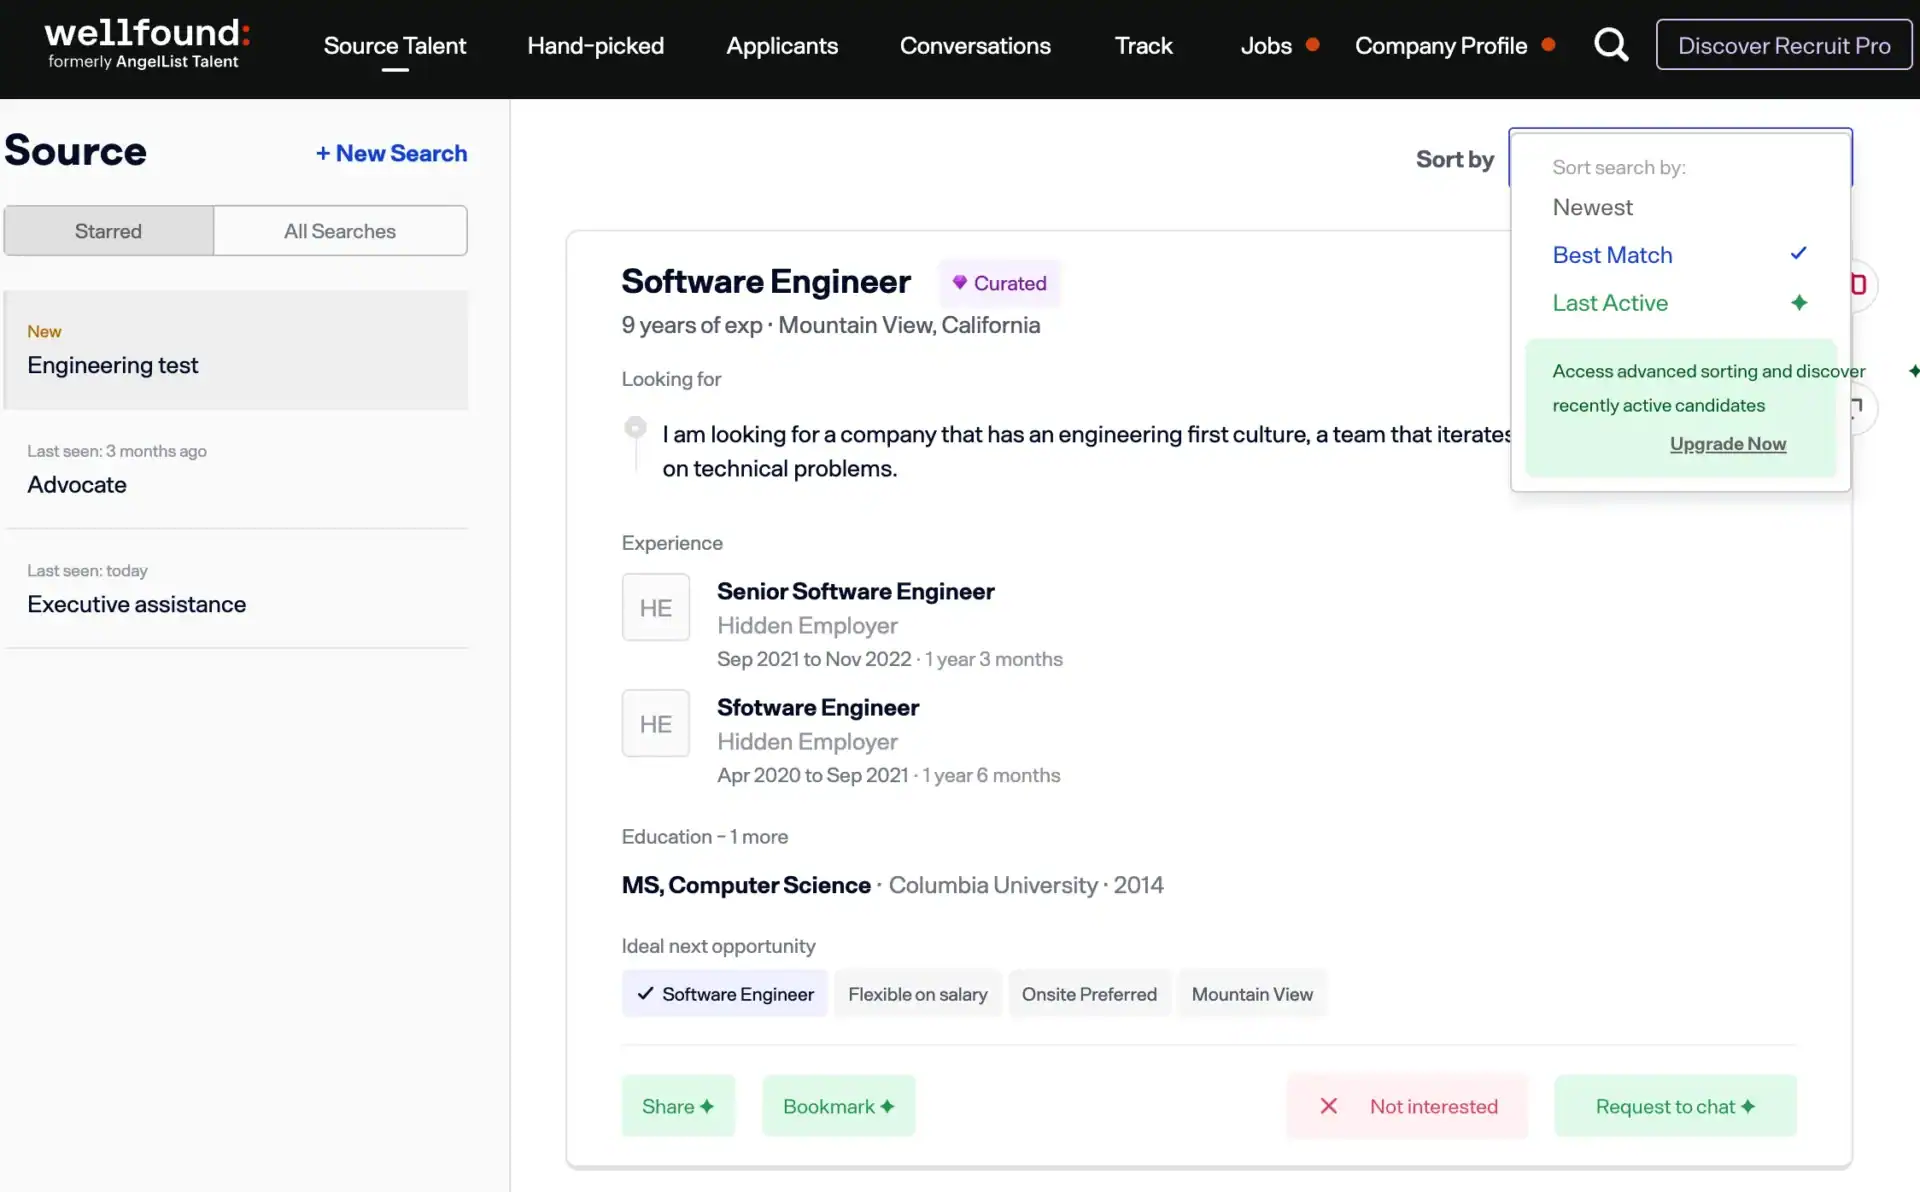Click the red X Not interested icon
Image resolution: width=1920 pixels, height=1192 pixels.
click(x=1328, y=1106)
